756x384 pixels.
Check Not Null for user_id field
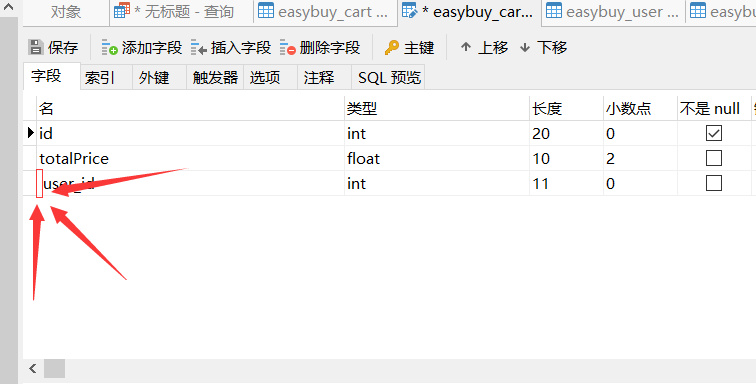point(714,183)
